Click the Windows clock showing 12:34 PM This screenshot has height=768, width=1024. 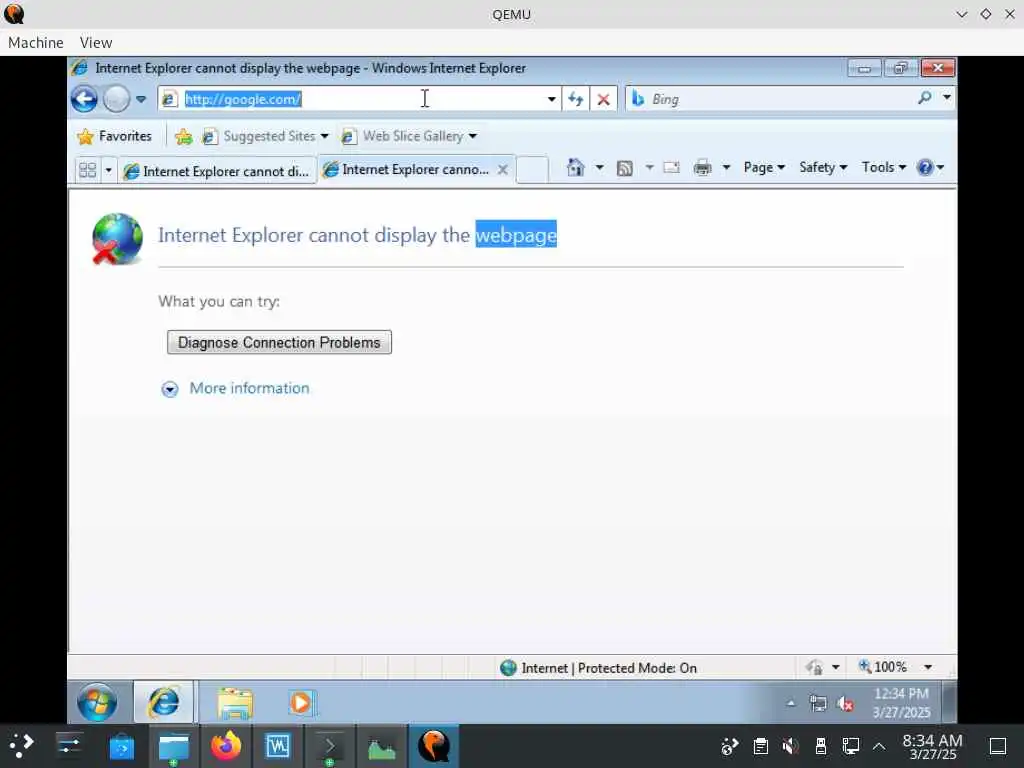901,703
